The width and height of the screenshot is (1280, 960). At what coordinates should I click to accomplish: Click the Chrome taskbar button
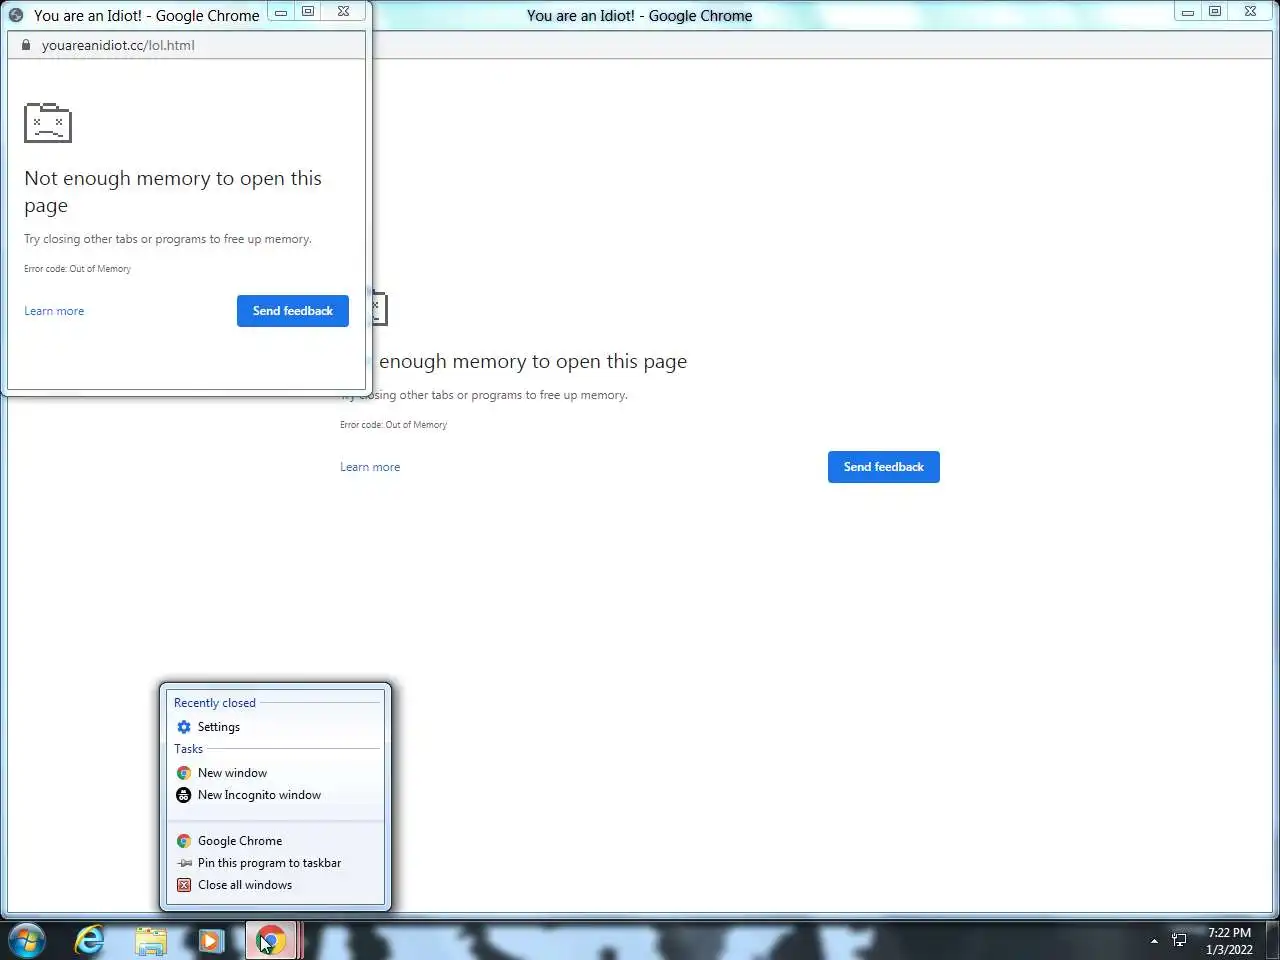click(271, 941)
